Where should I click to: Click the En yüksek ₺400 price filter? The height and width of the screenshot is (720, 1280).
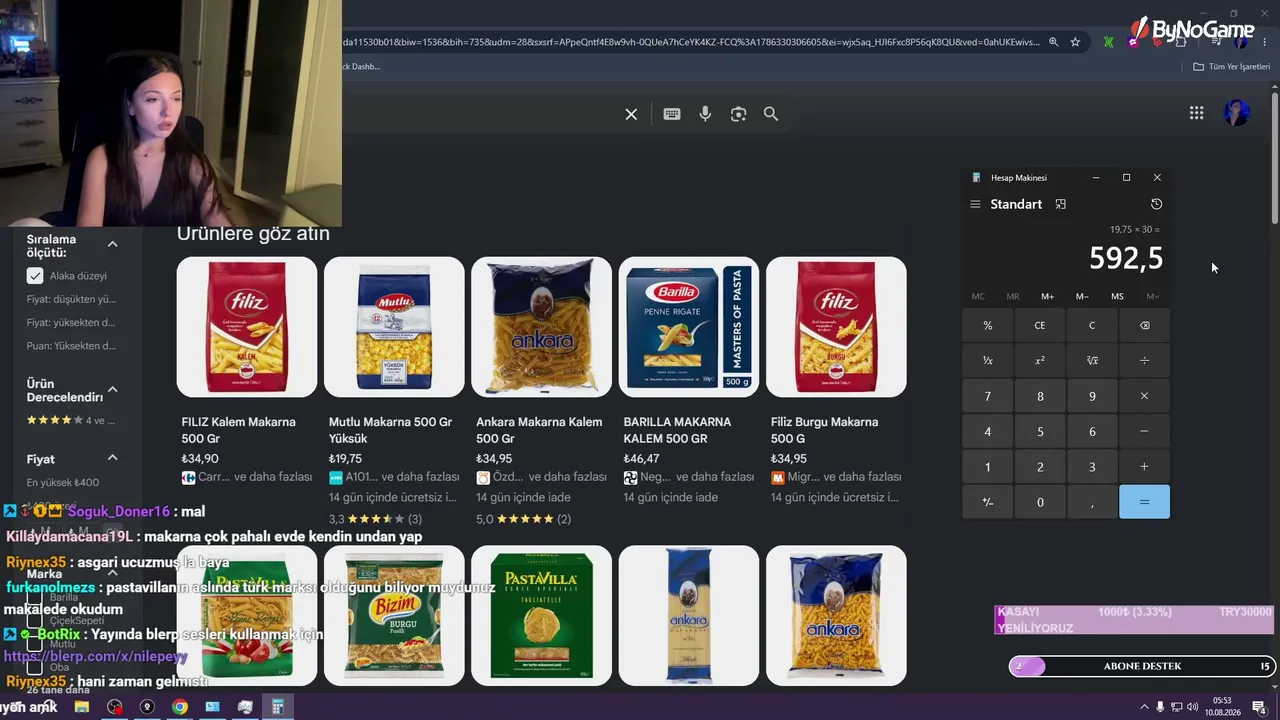[63, 482]
